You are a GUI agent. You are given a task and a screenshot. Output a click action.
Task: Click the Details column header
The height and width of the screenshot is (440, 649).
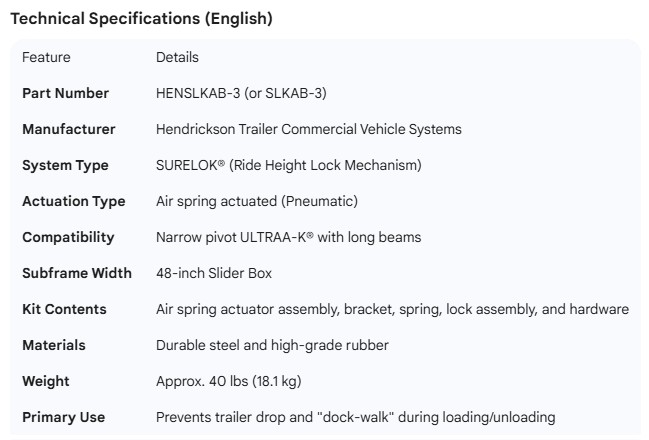click(177, 57)
